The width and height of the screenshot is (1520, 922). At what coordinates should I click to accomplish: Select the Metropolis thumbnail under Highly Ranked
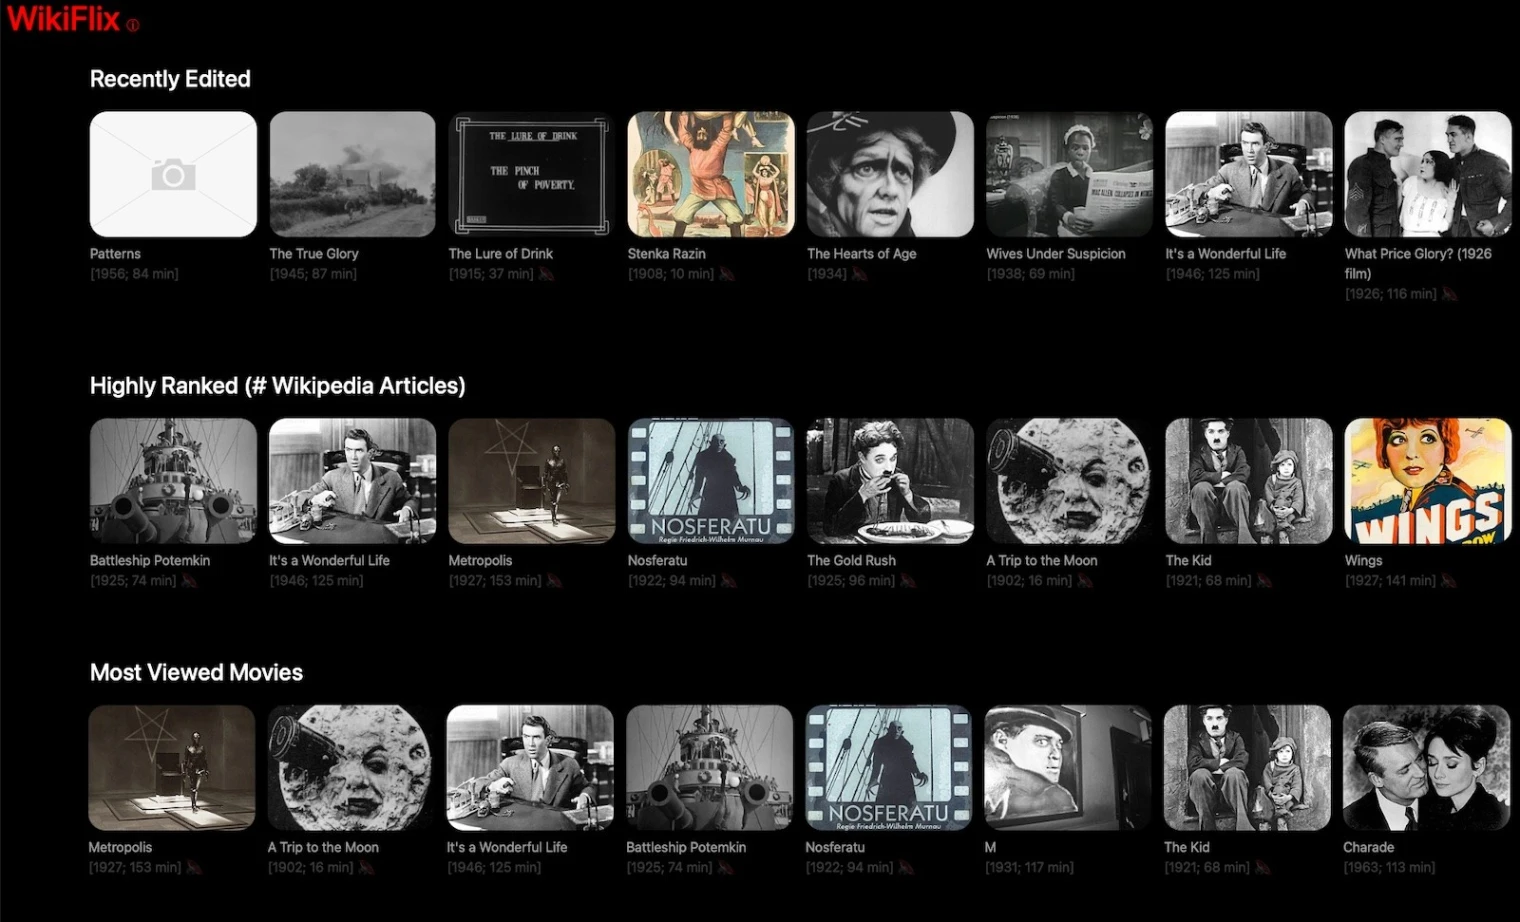(531, 480)
